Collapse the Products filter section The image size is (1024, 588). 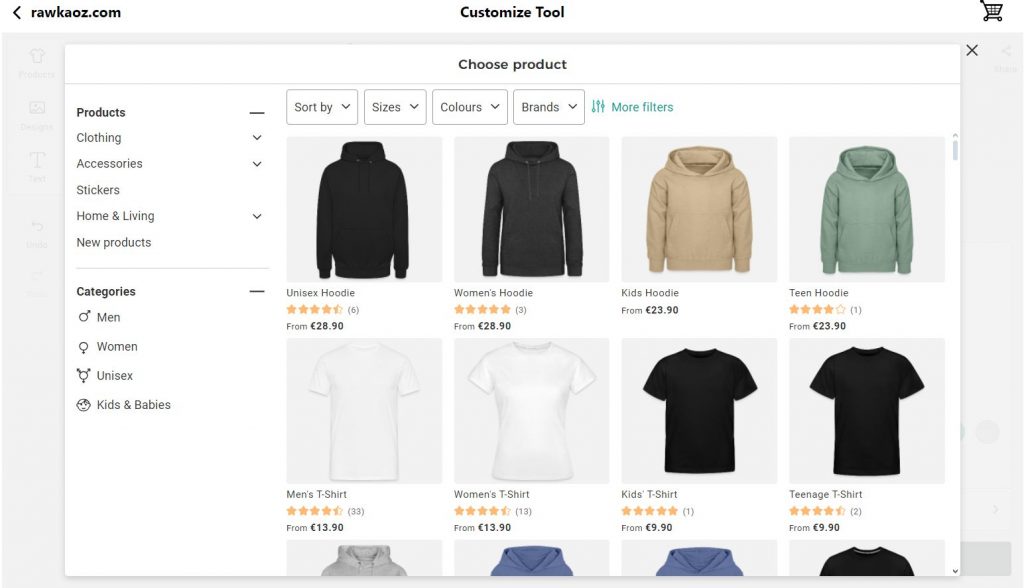[257, 111]
